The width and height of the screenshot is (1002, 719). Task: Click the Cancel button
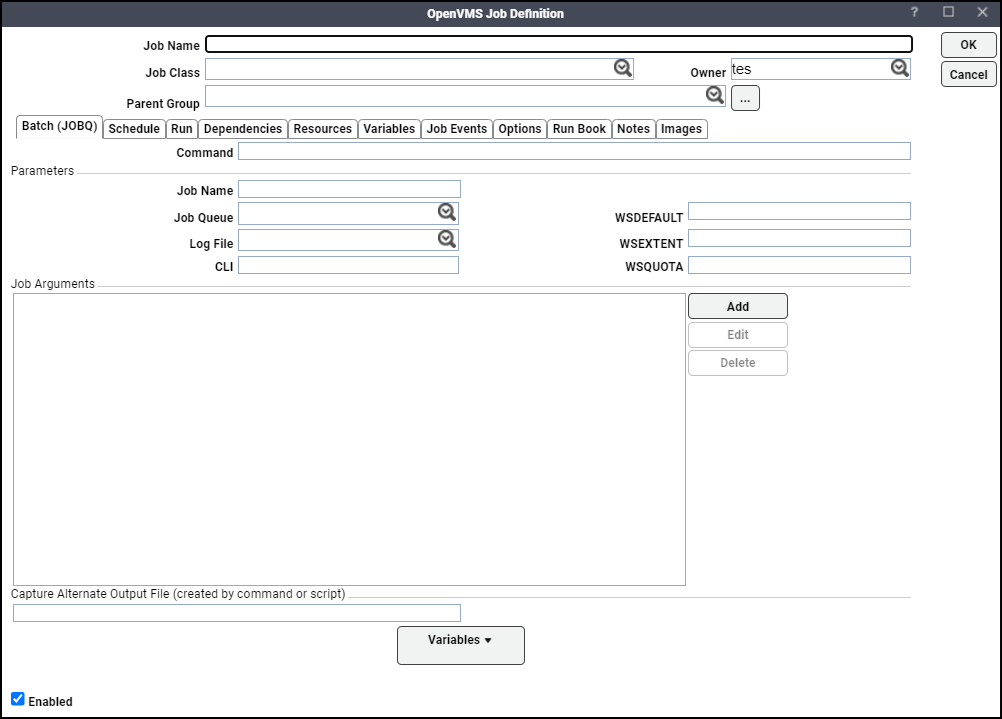968,74
